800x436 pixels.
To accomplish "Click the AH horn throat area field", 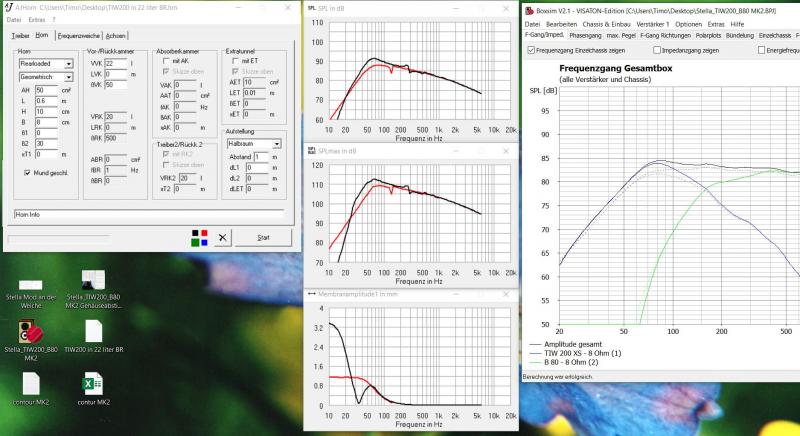I will point(46,90).
